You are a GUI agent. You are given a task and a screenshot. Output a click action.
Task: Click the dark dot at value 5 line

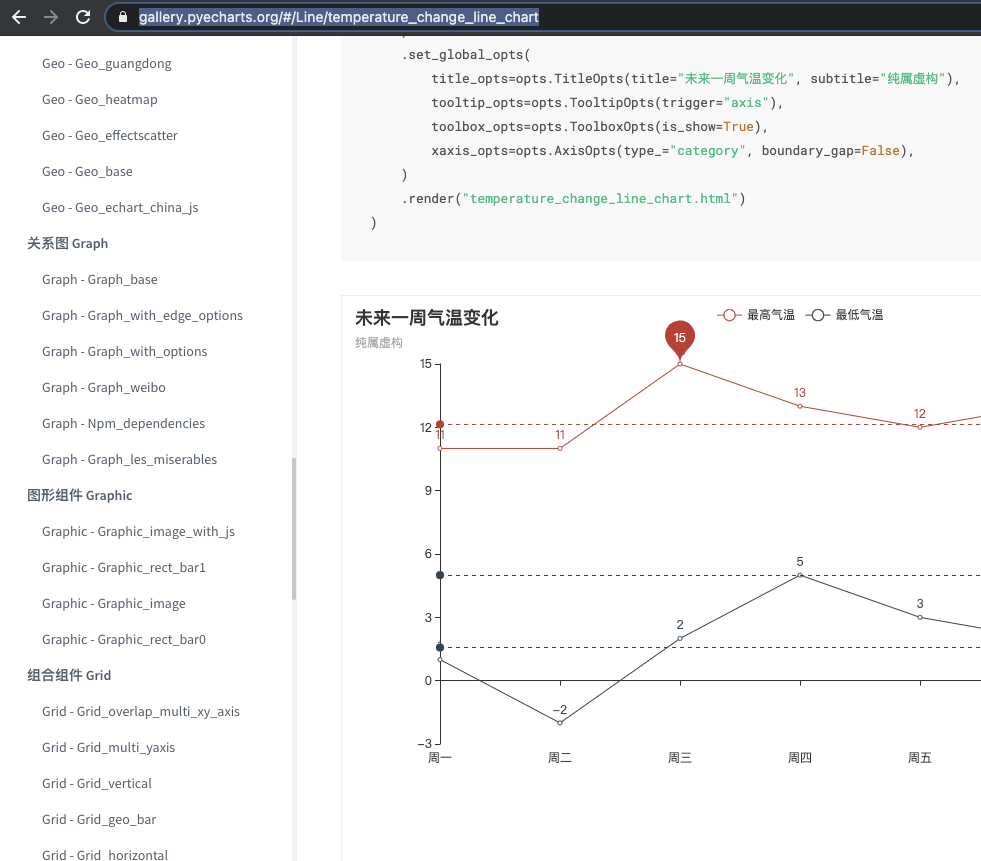tap(440, 575)
